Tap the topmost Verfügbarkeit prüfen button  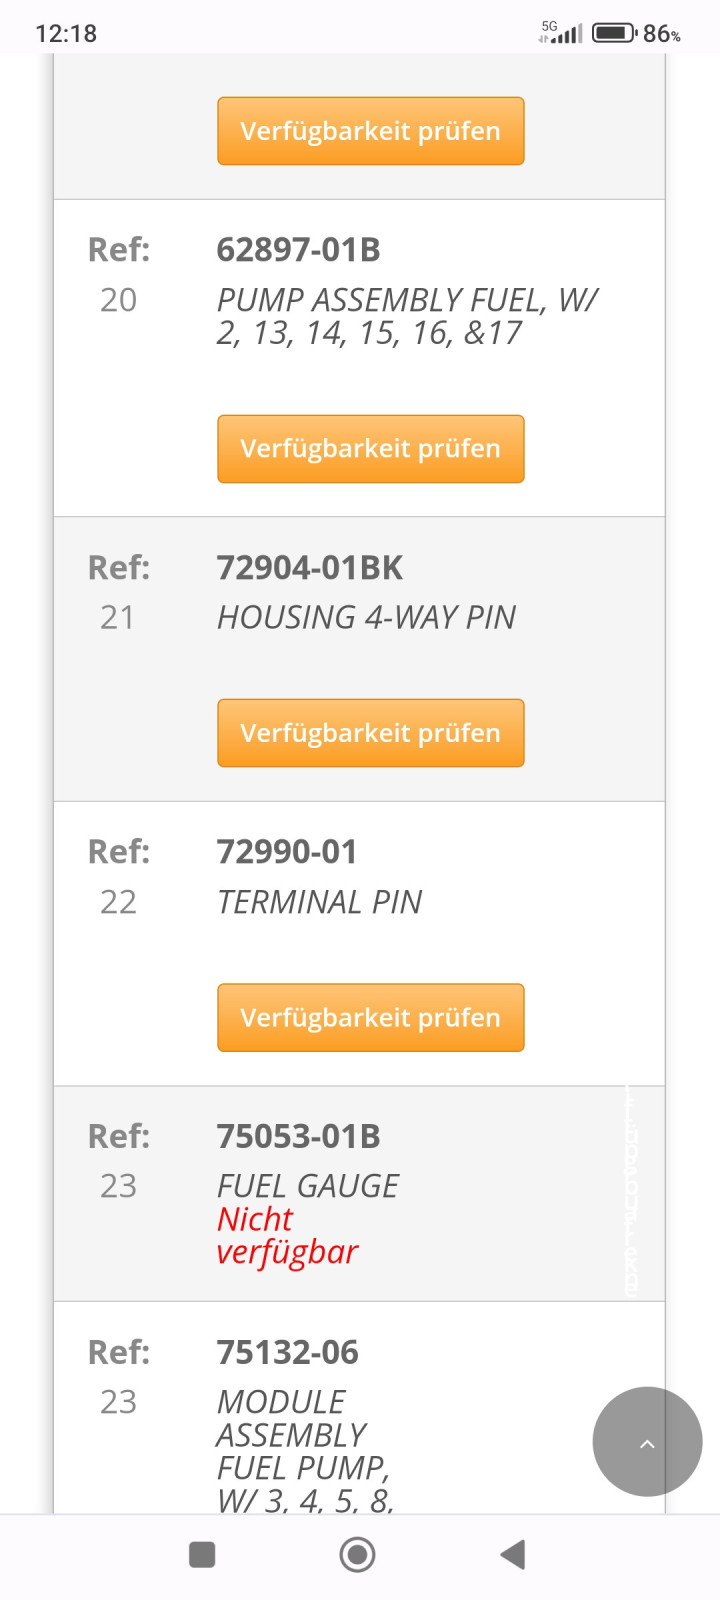[370, 131]
